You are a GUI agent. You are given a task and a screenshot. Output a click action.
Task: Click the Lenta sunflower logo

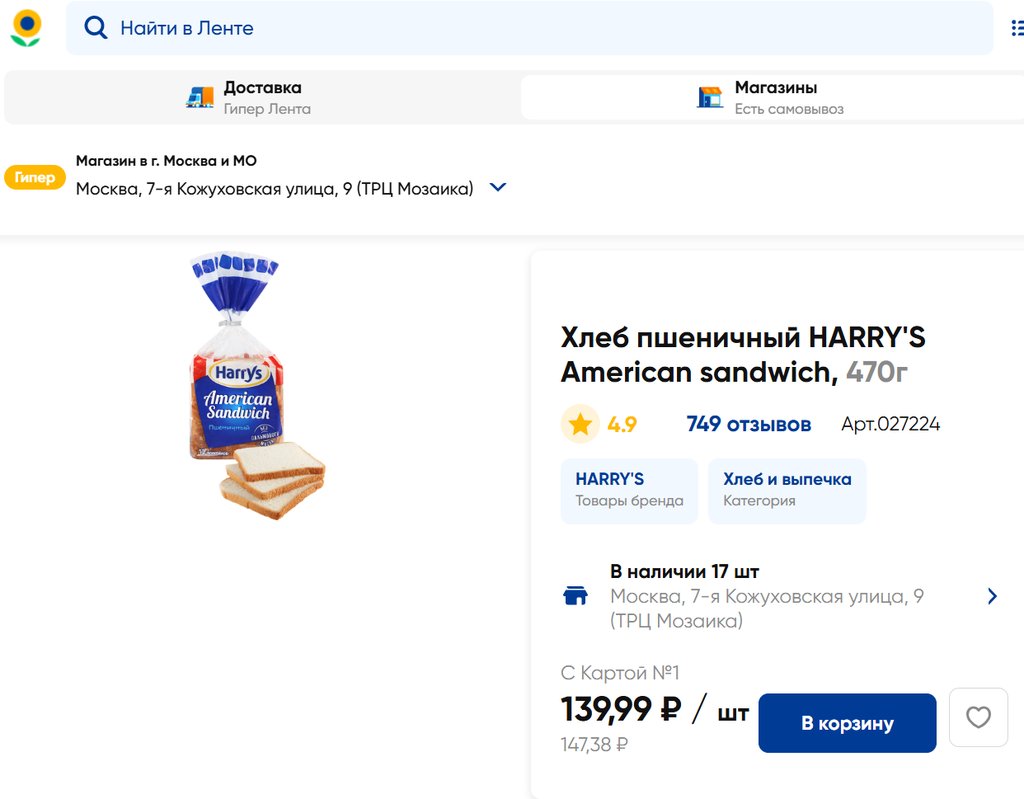(x=26, y=28)
